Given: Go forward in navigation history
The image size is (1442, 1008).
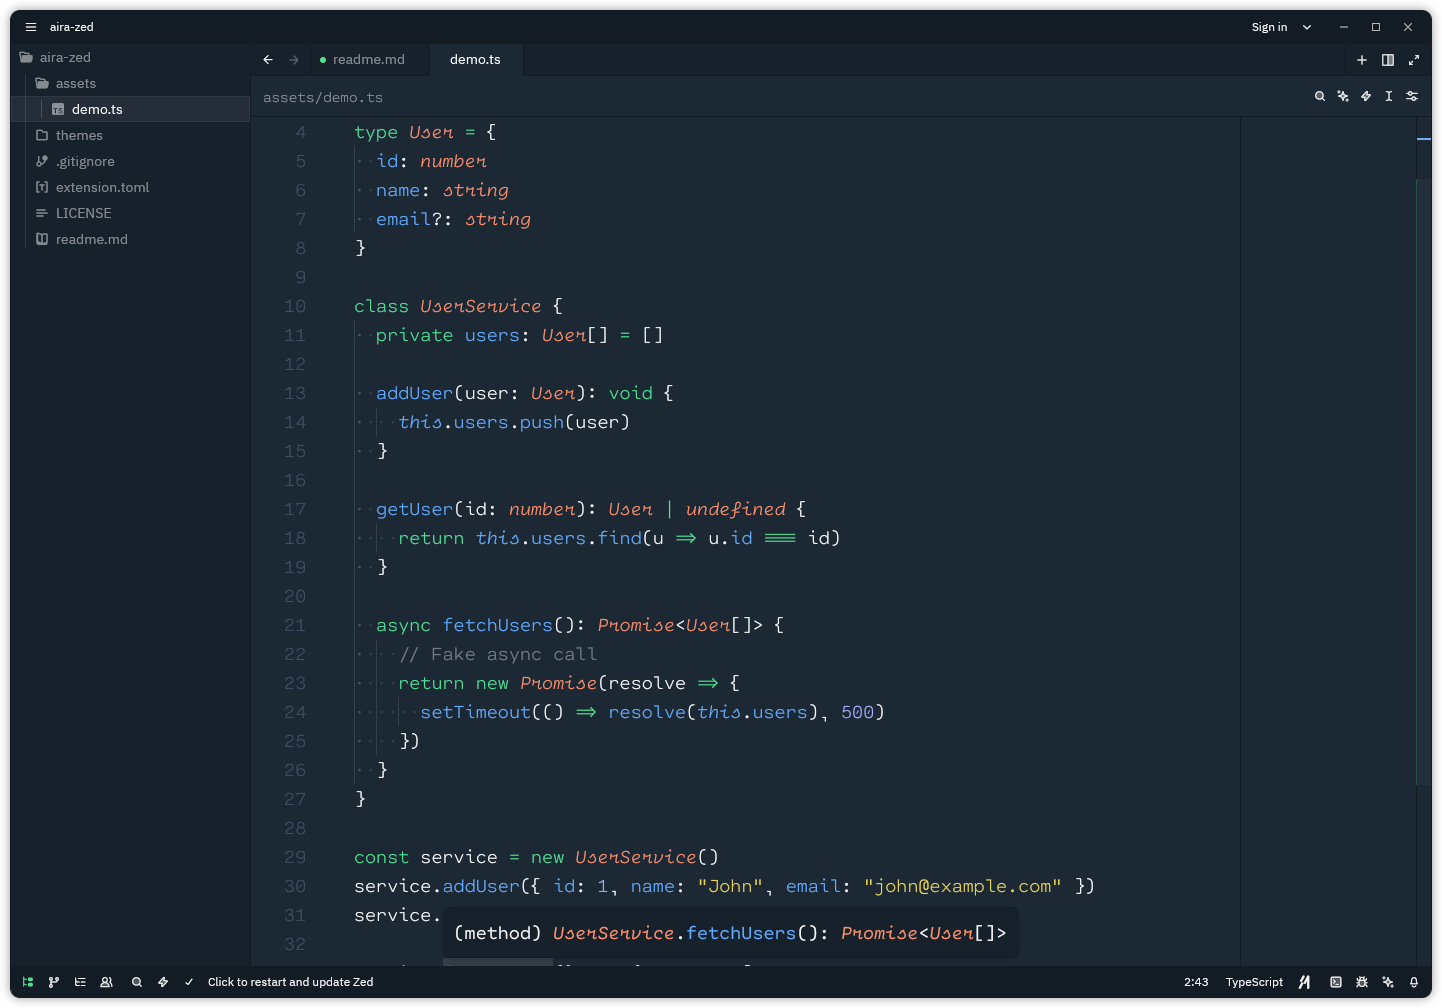Looking at the screenshot, I should tap(294, 60).
